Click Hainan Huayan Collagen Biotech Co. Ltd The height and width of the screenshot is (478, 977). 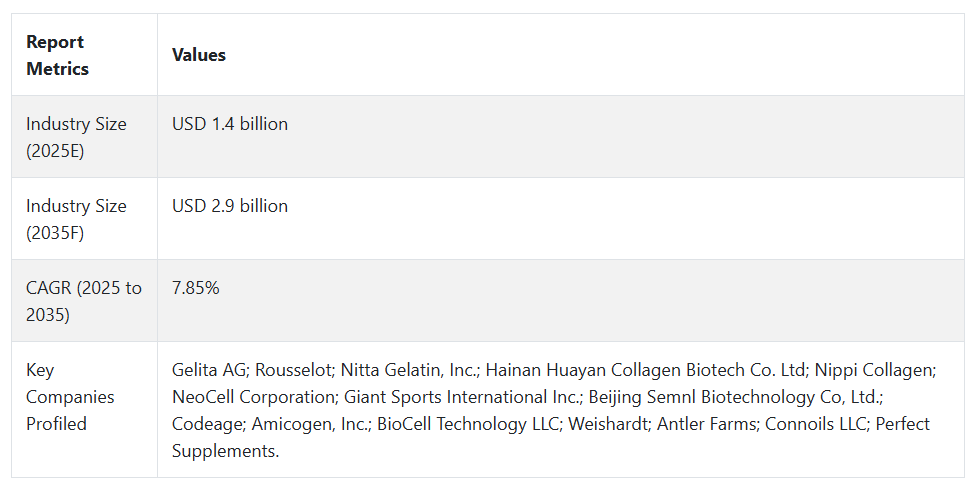pos(645,370)
